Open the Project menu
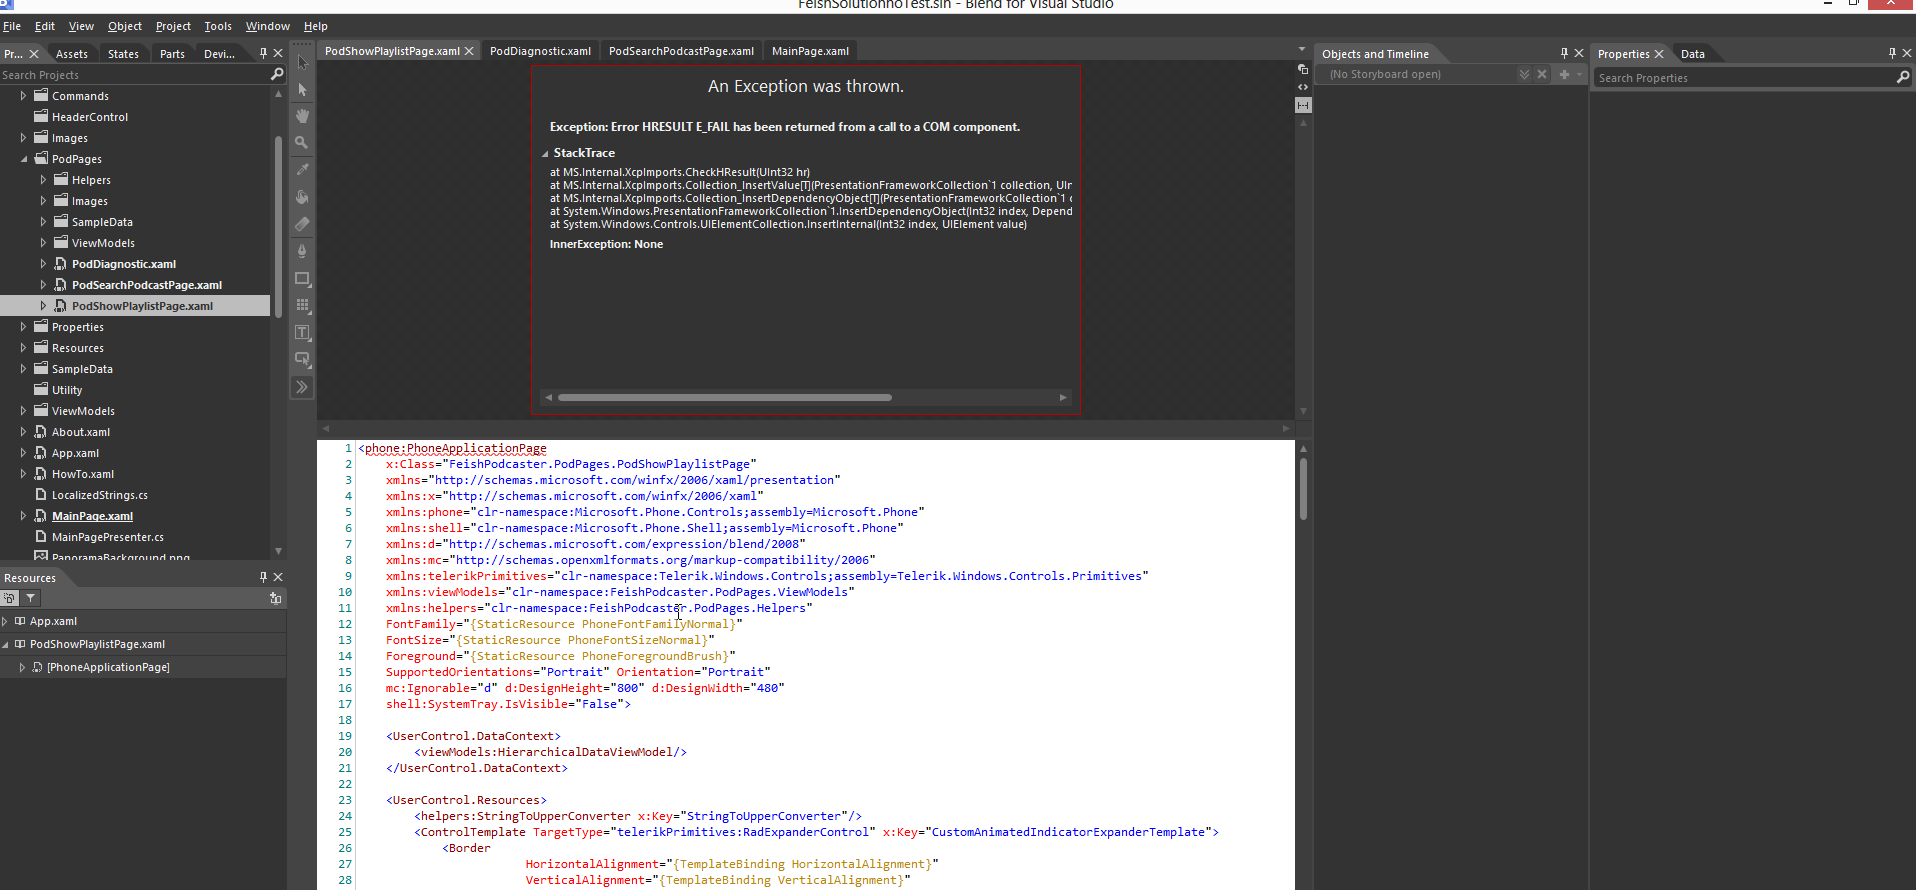The image size is (1916, 890). pos(173,26)
